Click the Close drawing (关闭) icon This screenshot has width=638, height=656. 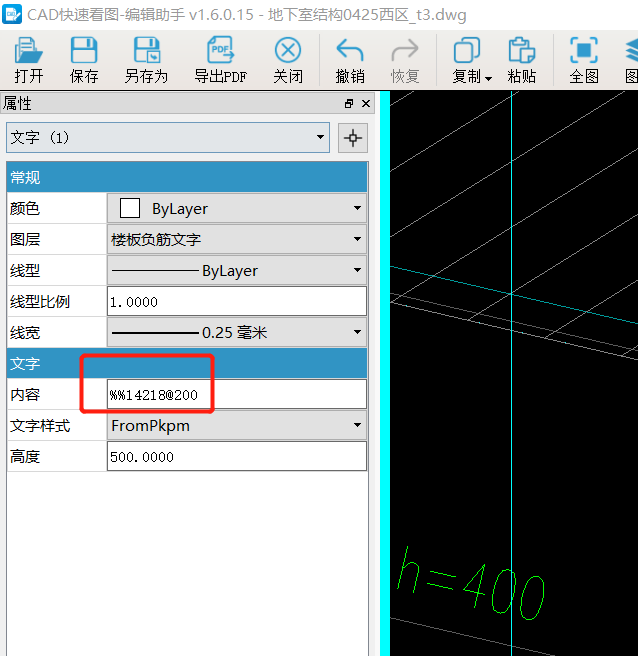click(x=288, y=52)
